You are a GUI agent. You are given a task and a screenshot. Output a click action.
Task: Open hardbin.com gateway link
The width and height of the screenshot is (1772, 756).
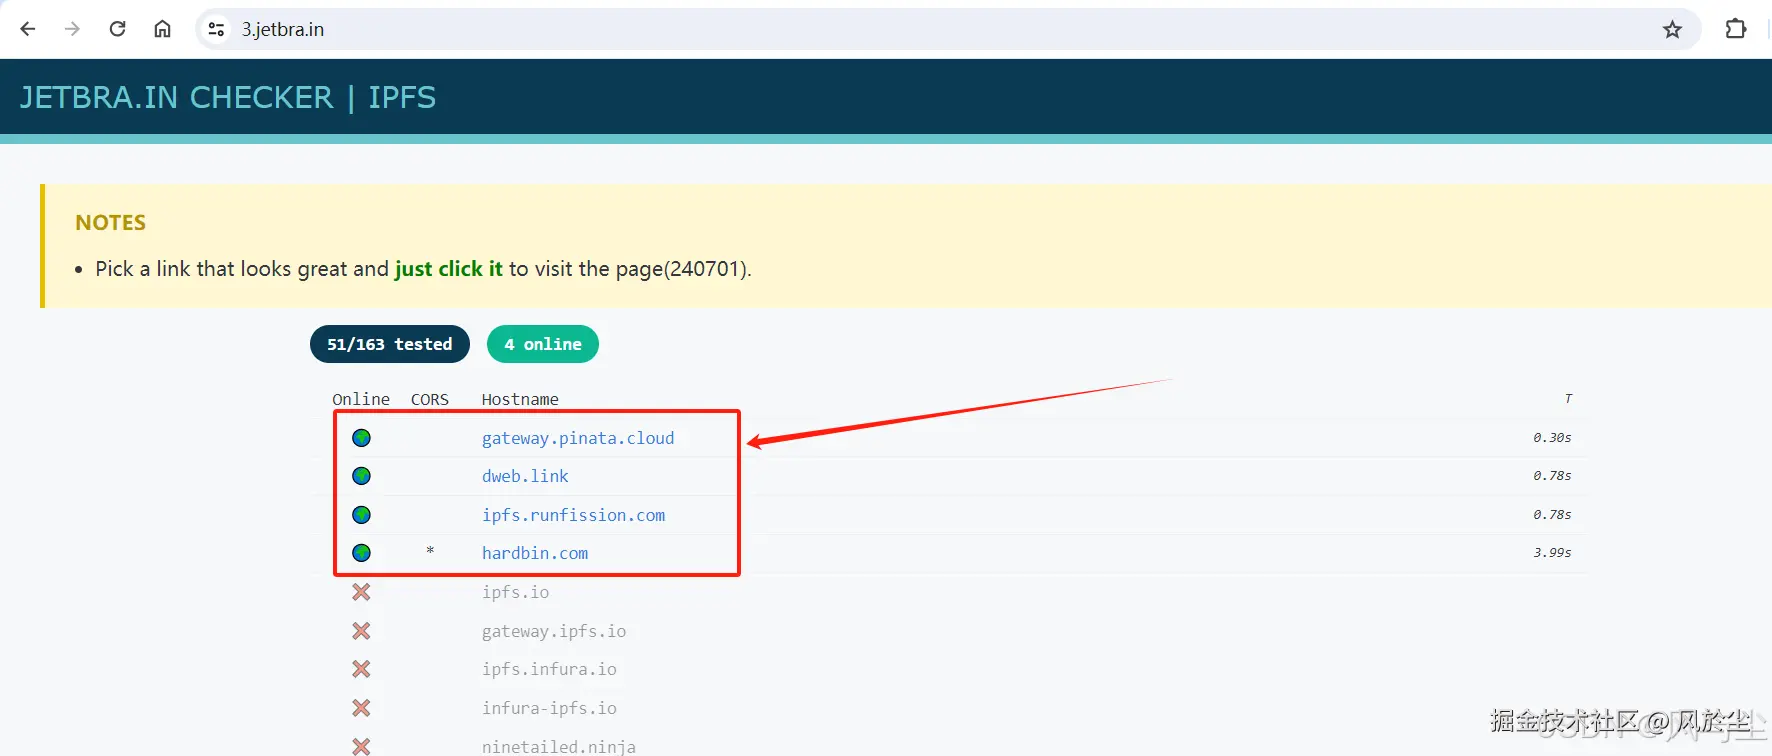535,553
